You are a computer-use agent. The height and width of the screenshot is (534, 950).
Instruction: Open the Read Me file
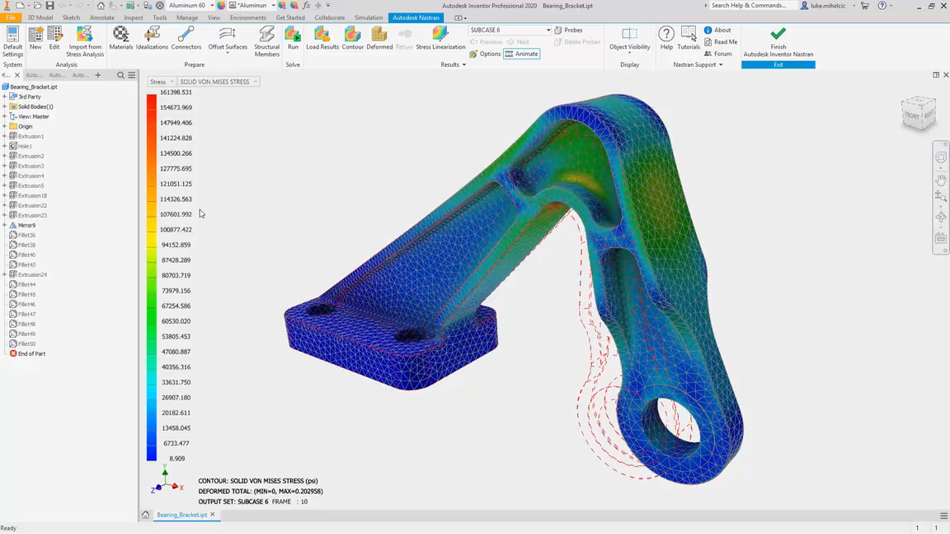point(721,42)
